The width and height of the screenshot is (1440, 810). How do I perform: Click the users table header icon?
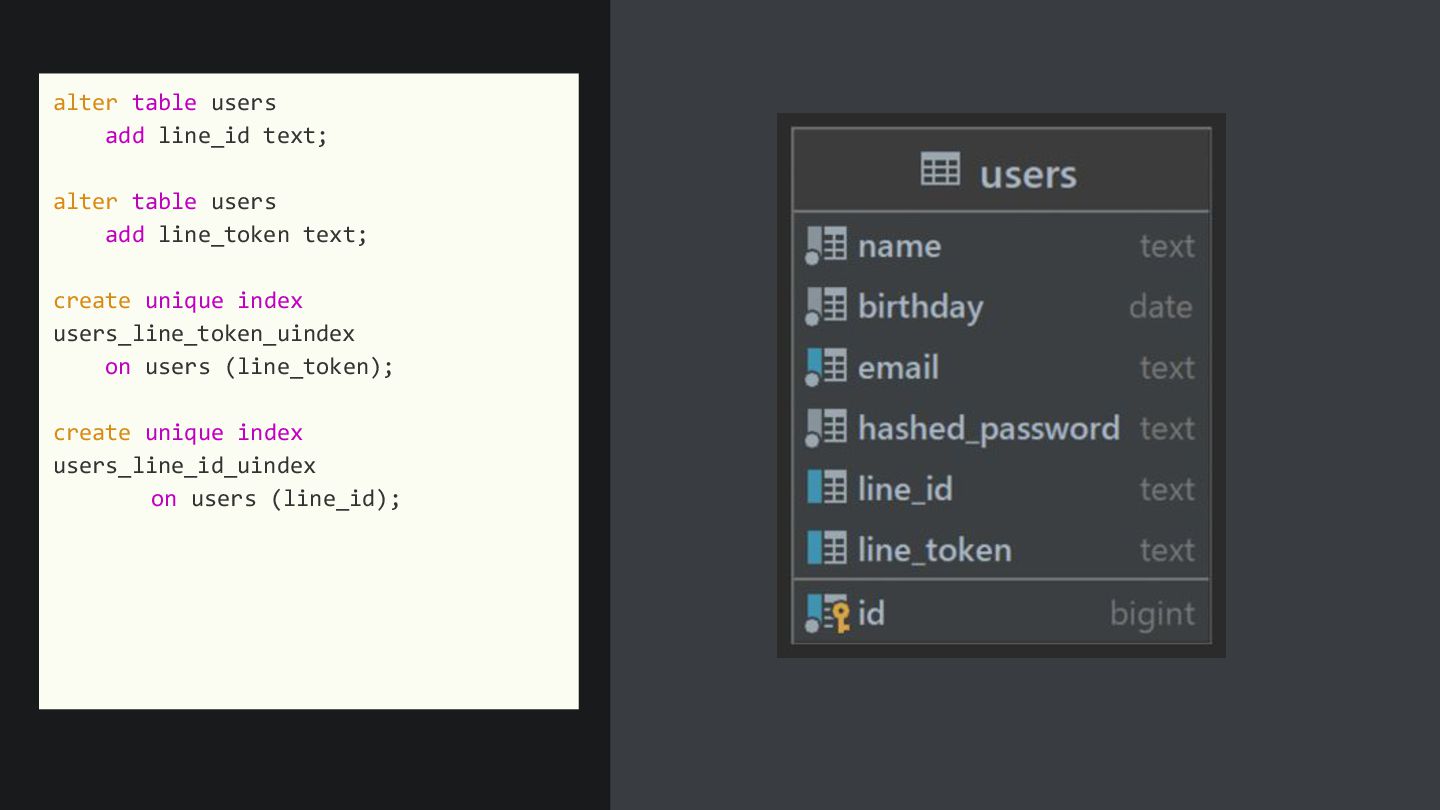point(940,170)
